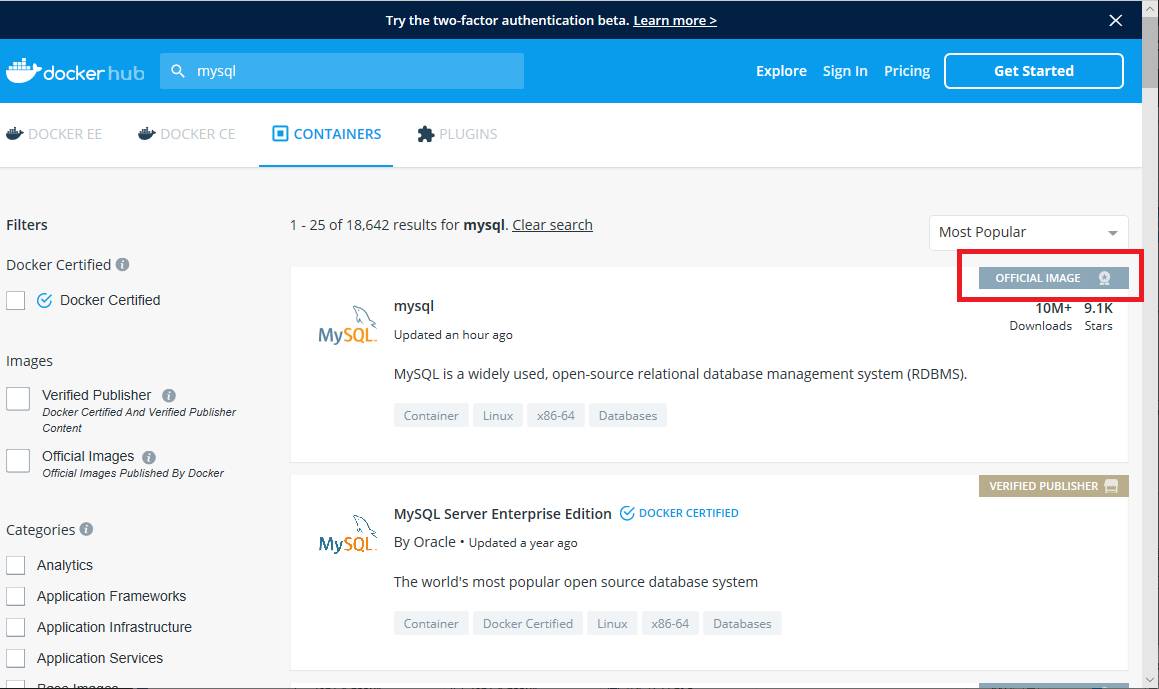Click the MySQL Server Enterprise Edition logo
Screen dimensions: 1159x689
(x=347, y=533)
